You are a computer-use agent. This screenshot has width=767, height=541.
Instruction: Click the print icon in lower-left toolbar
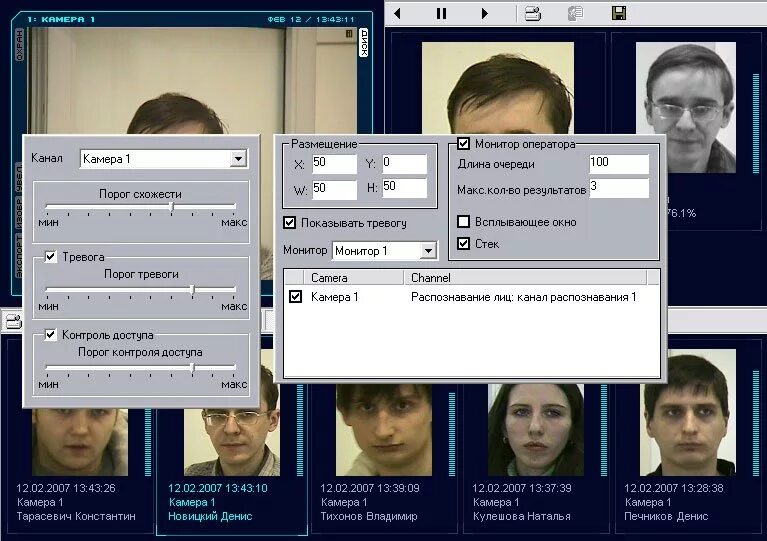point(13,322)
